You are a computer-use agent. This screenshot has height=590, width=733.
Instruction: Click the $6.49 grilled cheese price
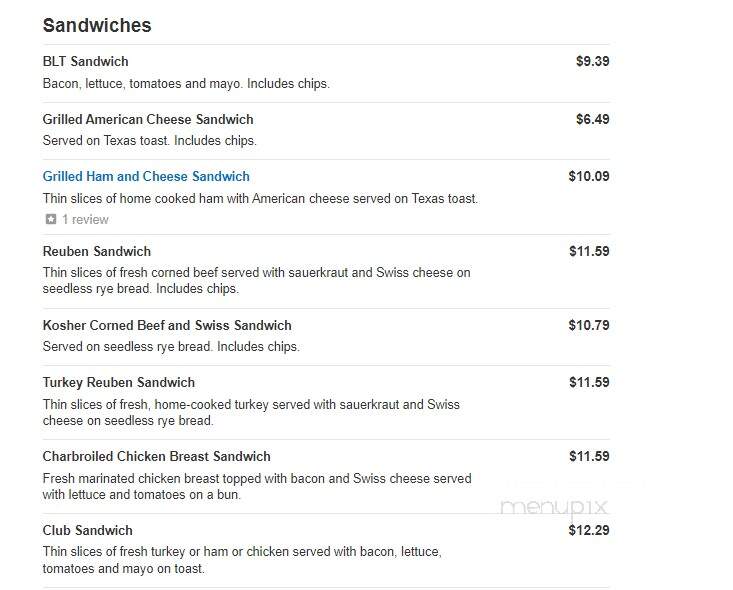click(x=592, y=119)
